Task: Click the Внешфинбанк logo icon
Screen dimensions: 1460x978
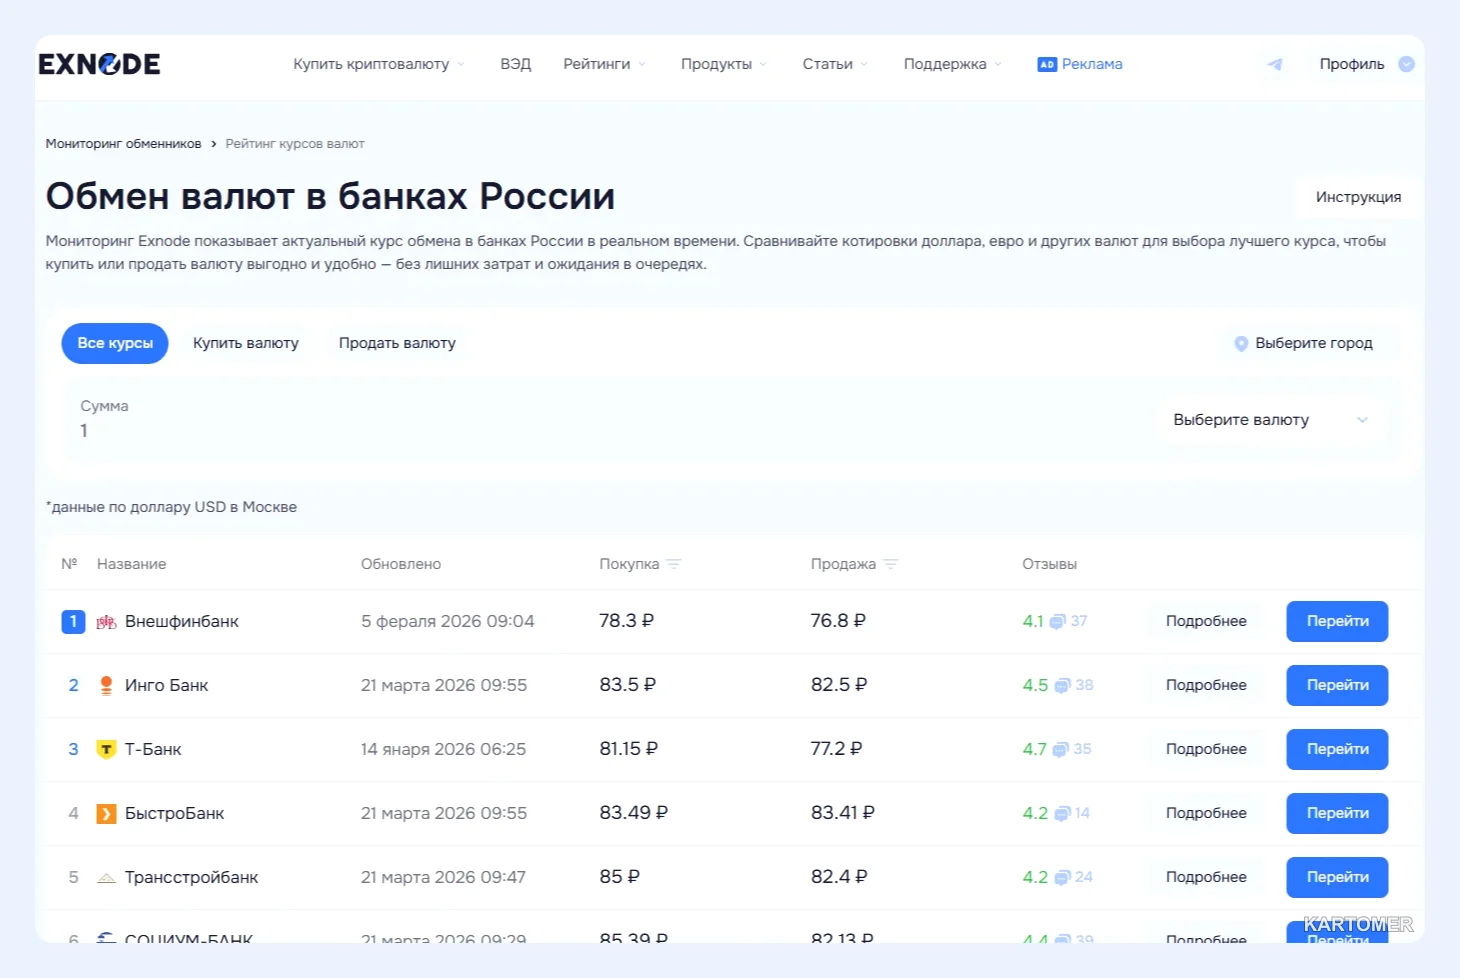Action: tap(106, 622)
